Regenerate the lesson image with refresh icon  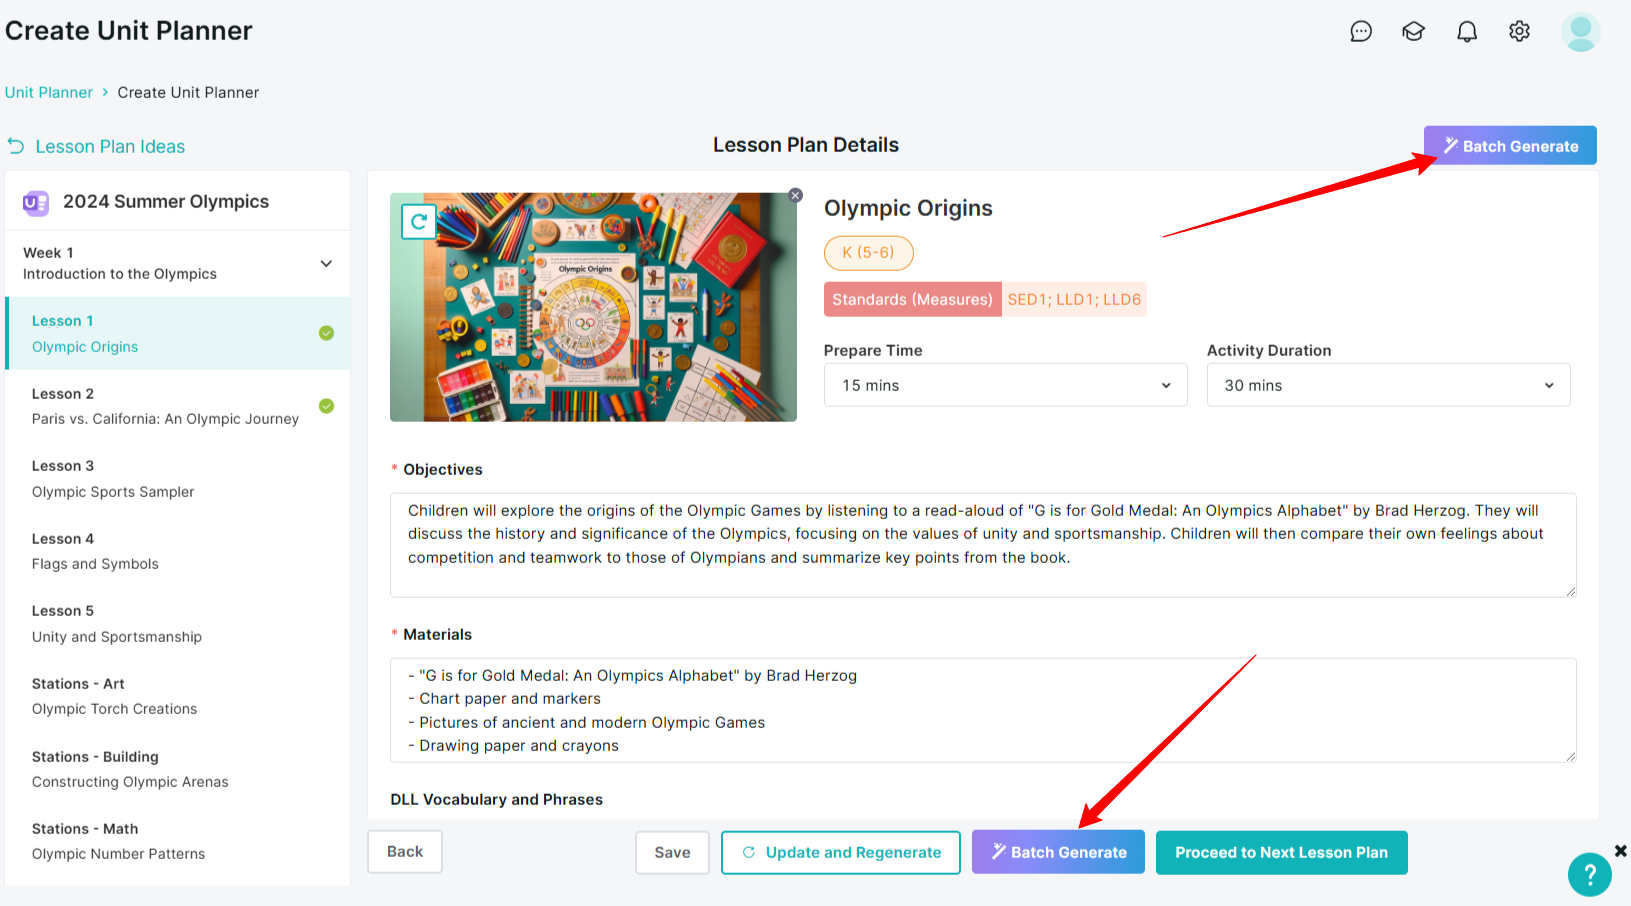point(419,221)
